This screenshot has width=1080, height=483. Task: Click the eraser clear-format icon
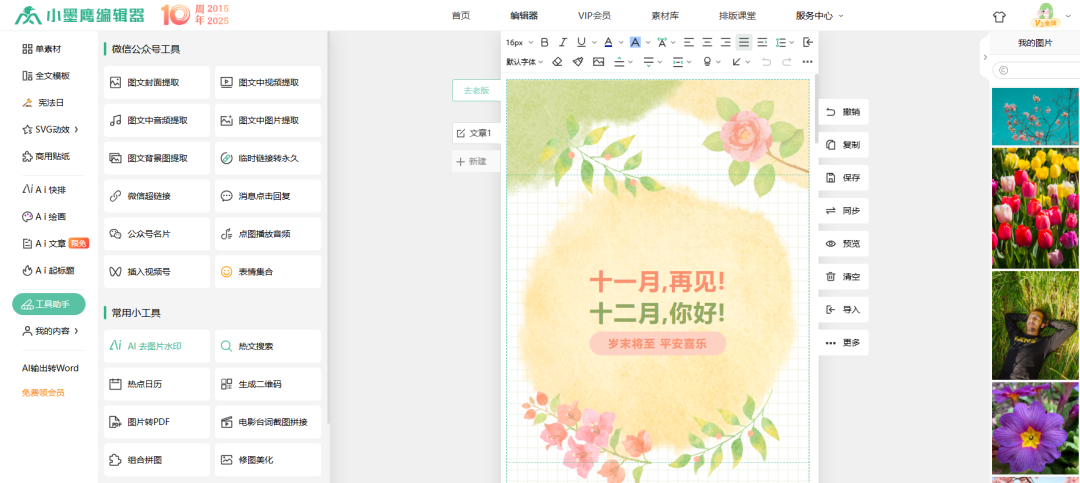pyautogui.click(x=558, y=62)
